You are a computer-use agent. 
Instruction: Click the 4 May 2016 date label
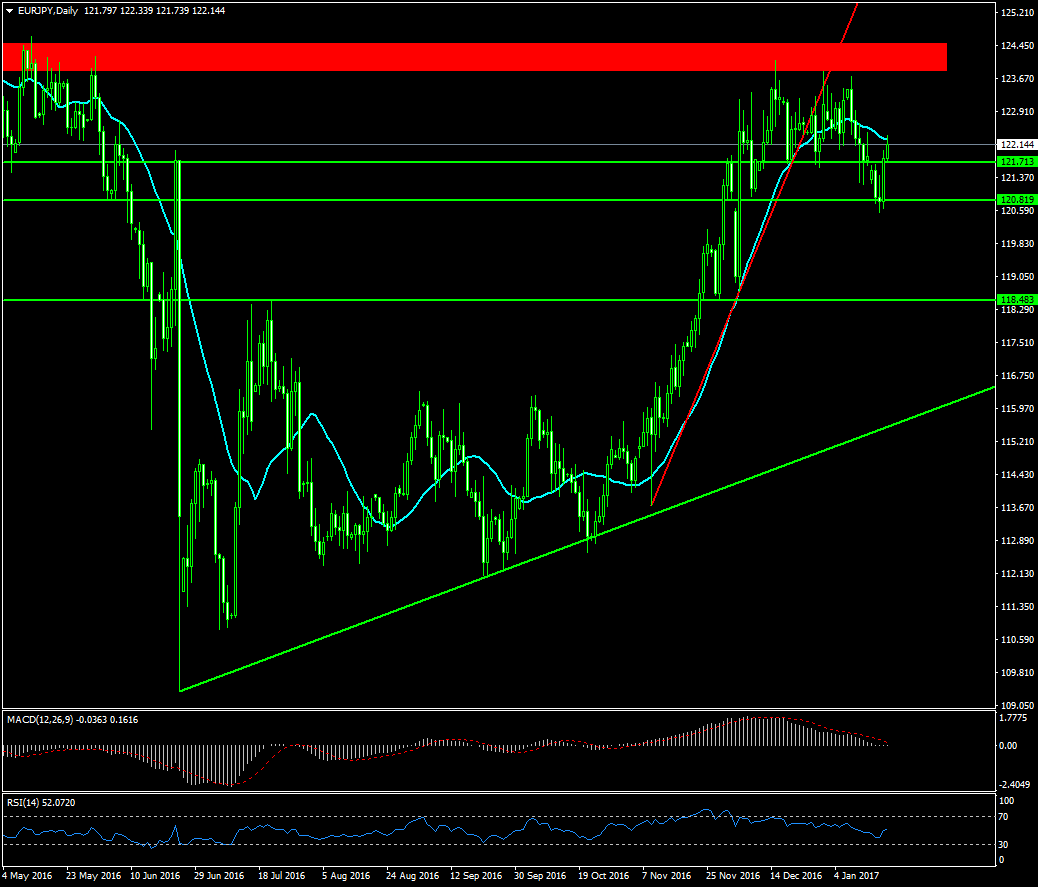point(29,876)
